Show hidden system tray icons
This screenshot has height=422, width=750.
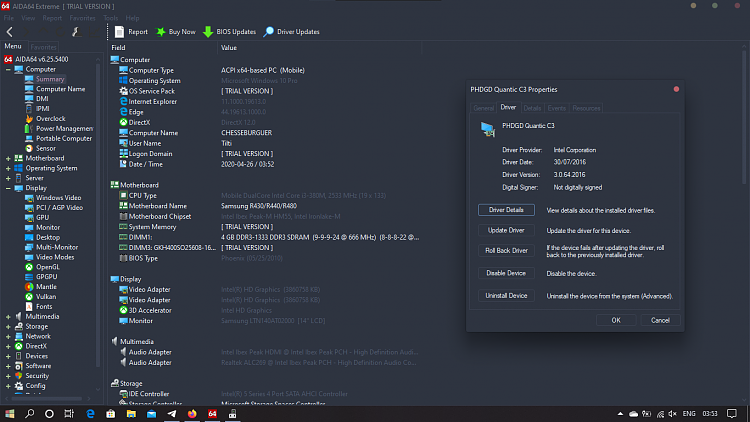(x=620, y=413)
